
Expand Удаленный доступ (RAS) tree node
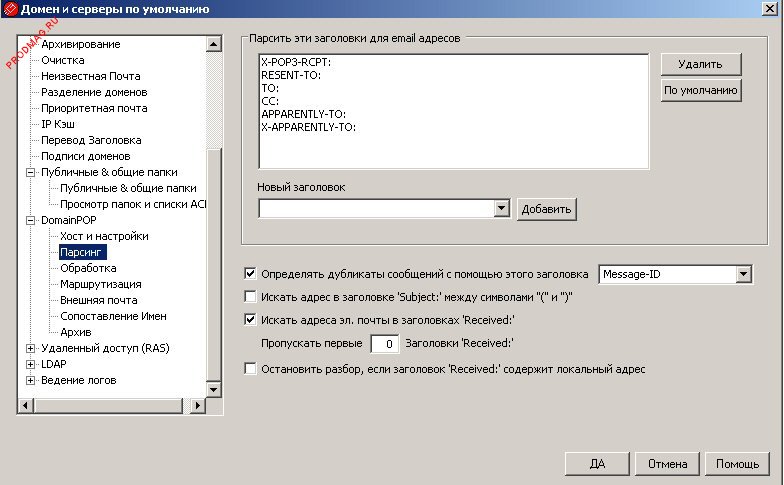pyautogui.click(x=30, y=348)
